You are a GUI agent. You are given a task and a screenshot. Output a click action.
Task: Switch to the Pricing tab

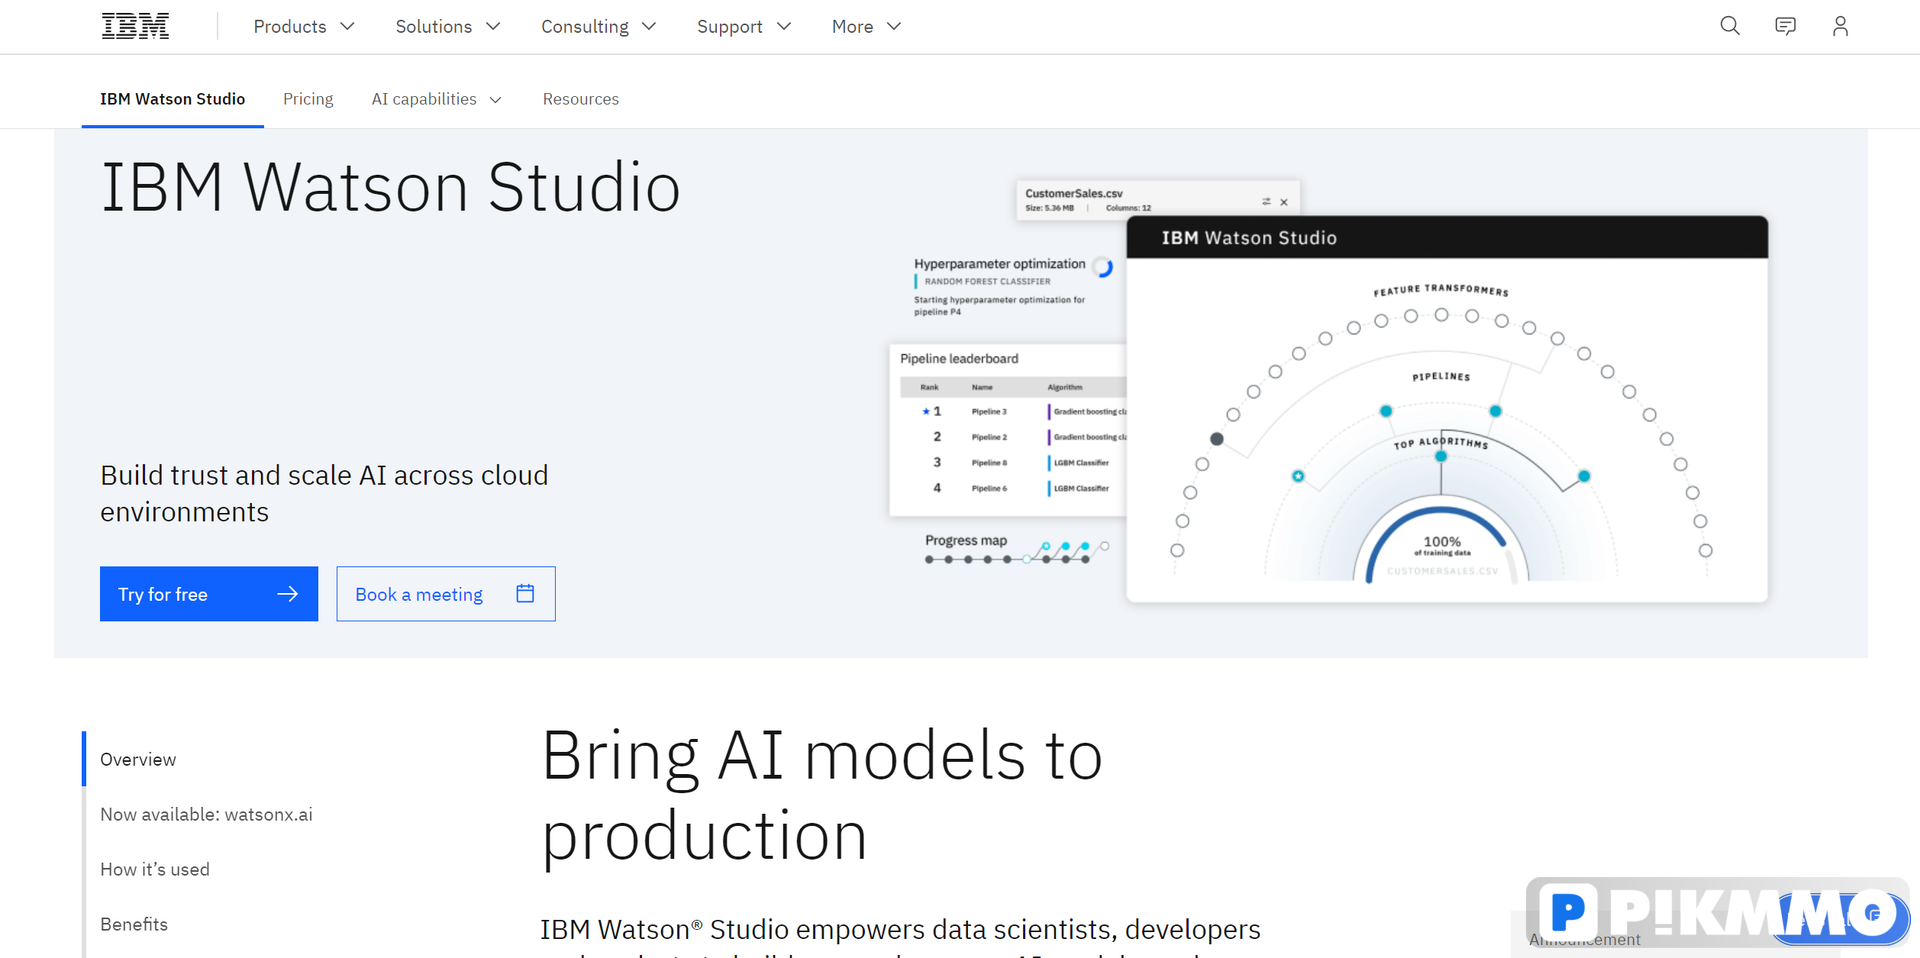click(x=308, y=99)
